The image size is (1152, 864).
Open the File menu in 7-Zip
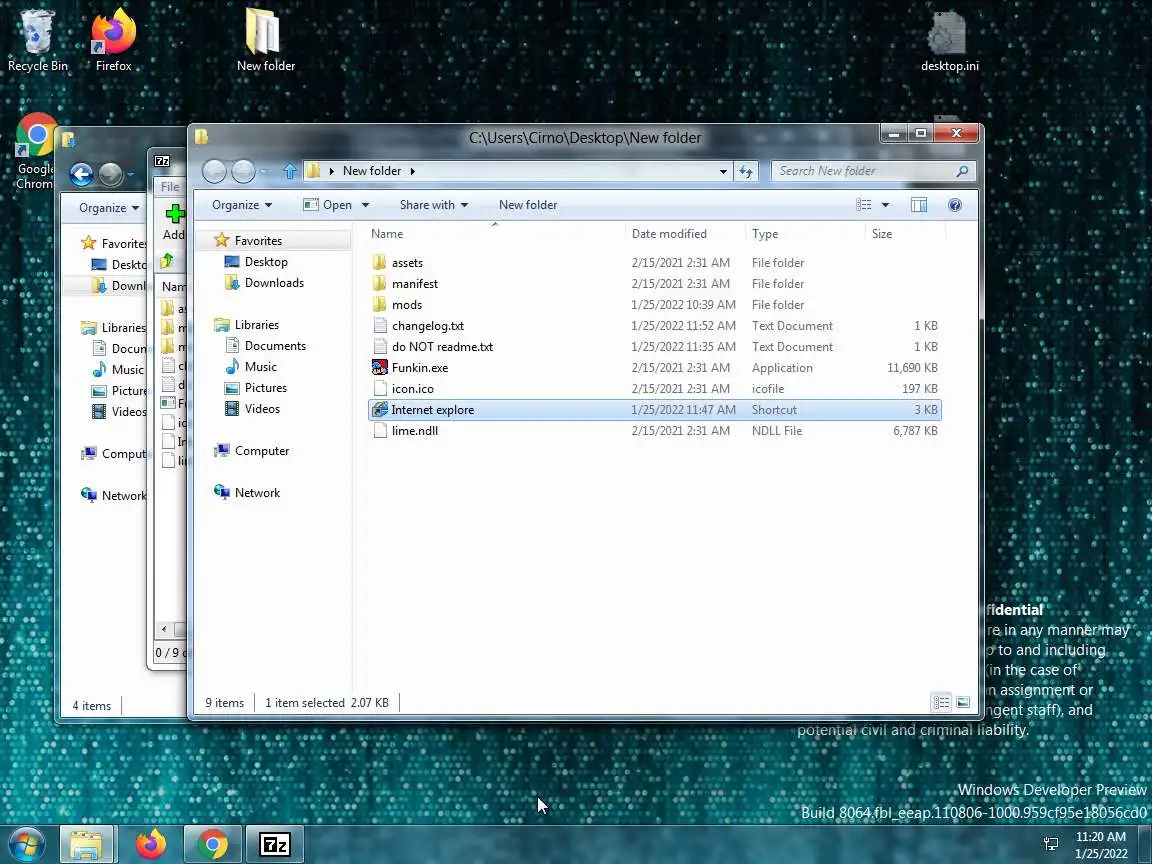point(170,187)
